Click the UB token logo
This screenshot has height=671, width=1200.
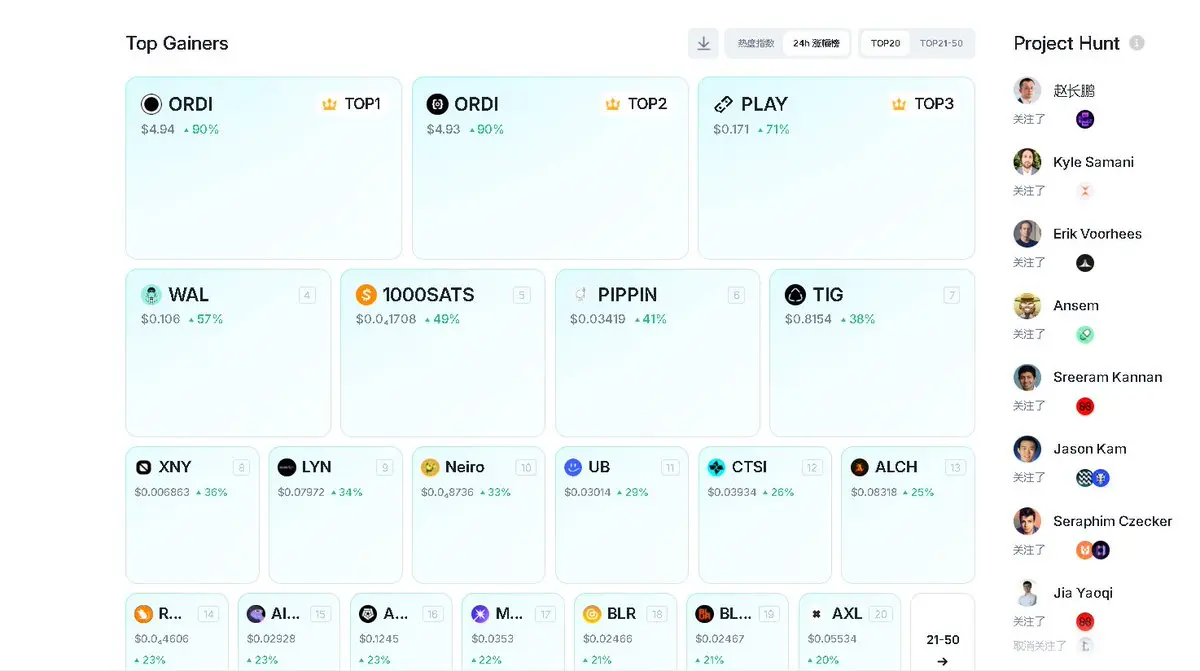coord(573,467)
